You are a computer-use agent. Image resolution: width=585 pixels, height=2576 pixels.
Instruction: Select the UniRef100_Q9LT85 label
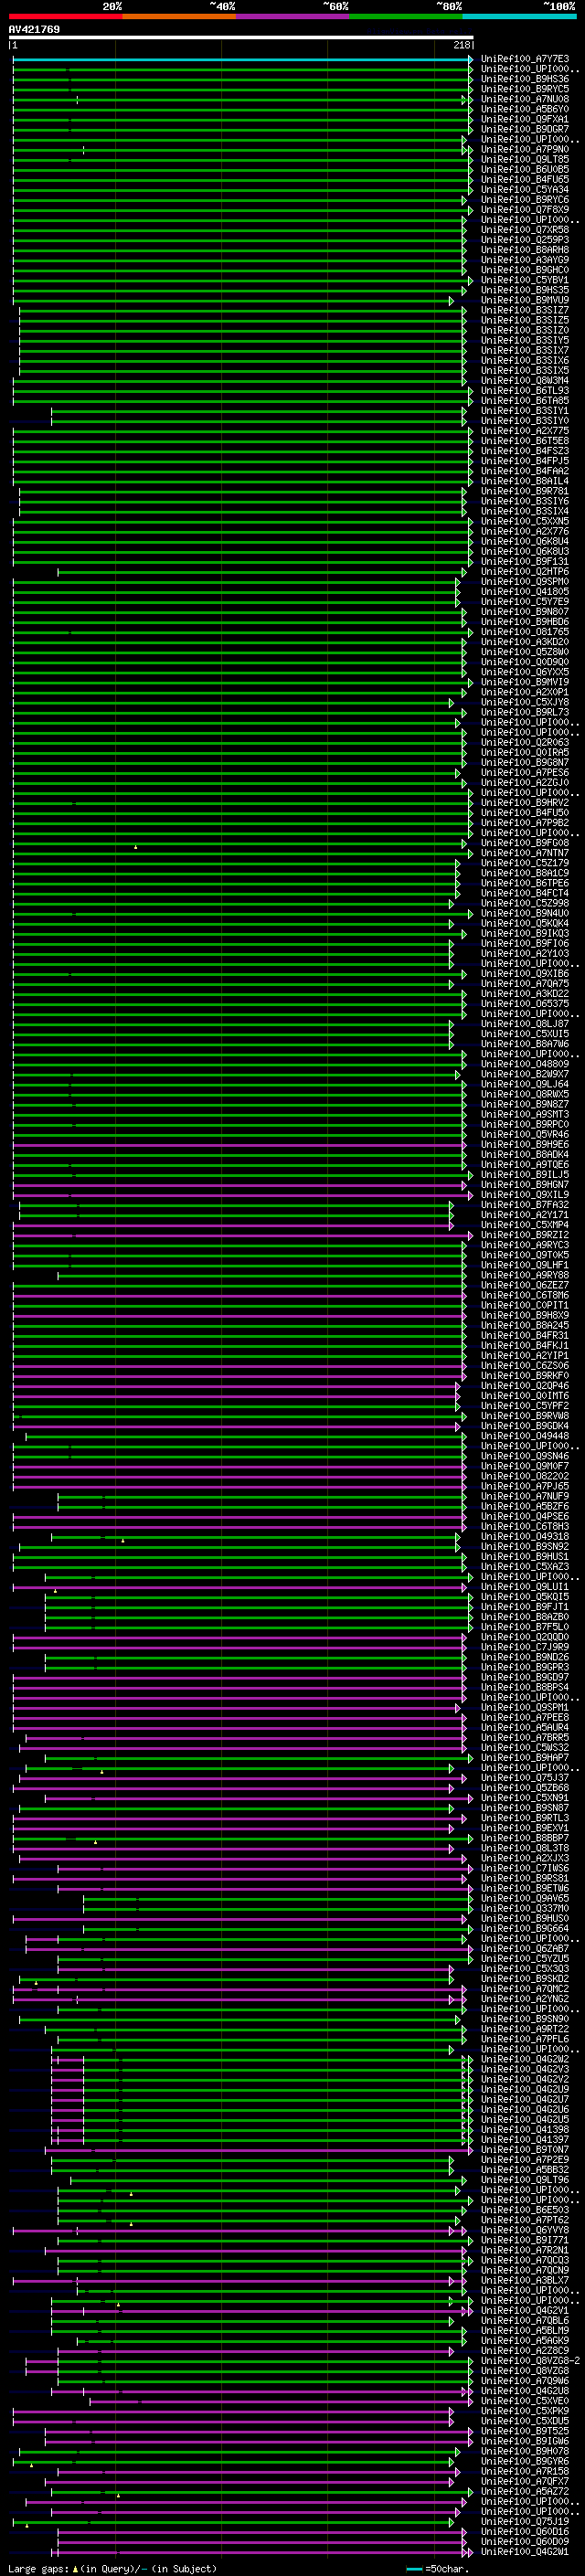(x=525, y=159)
